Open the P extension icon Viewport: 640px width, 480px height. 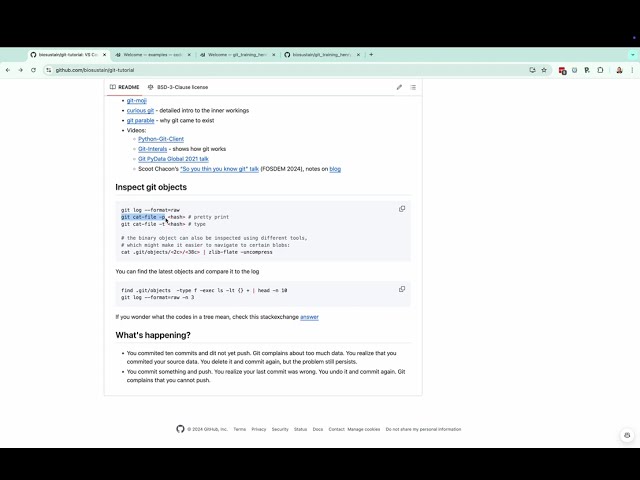click(x=587, y=70)
